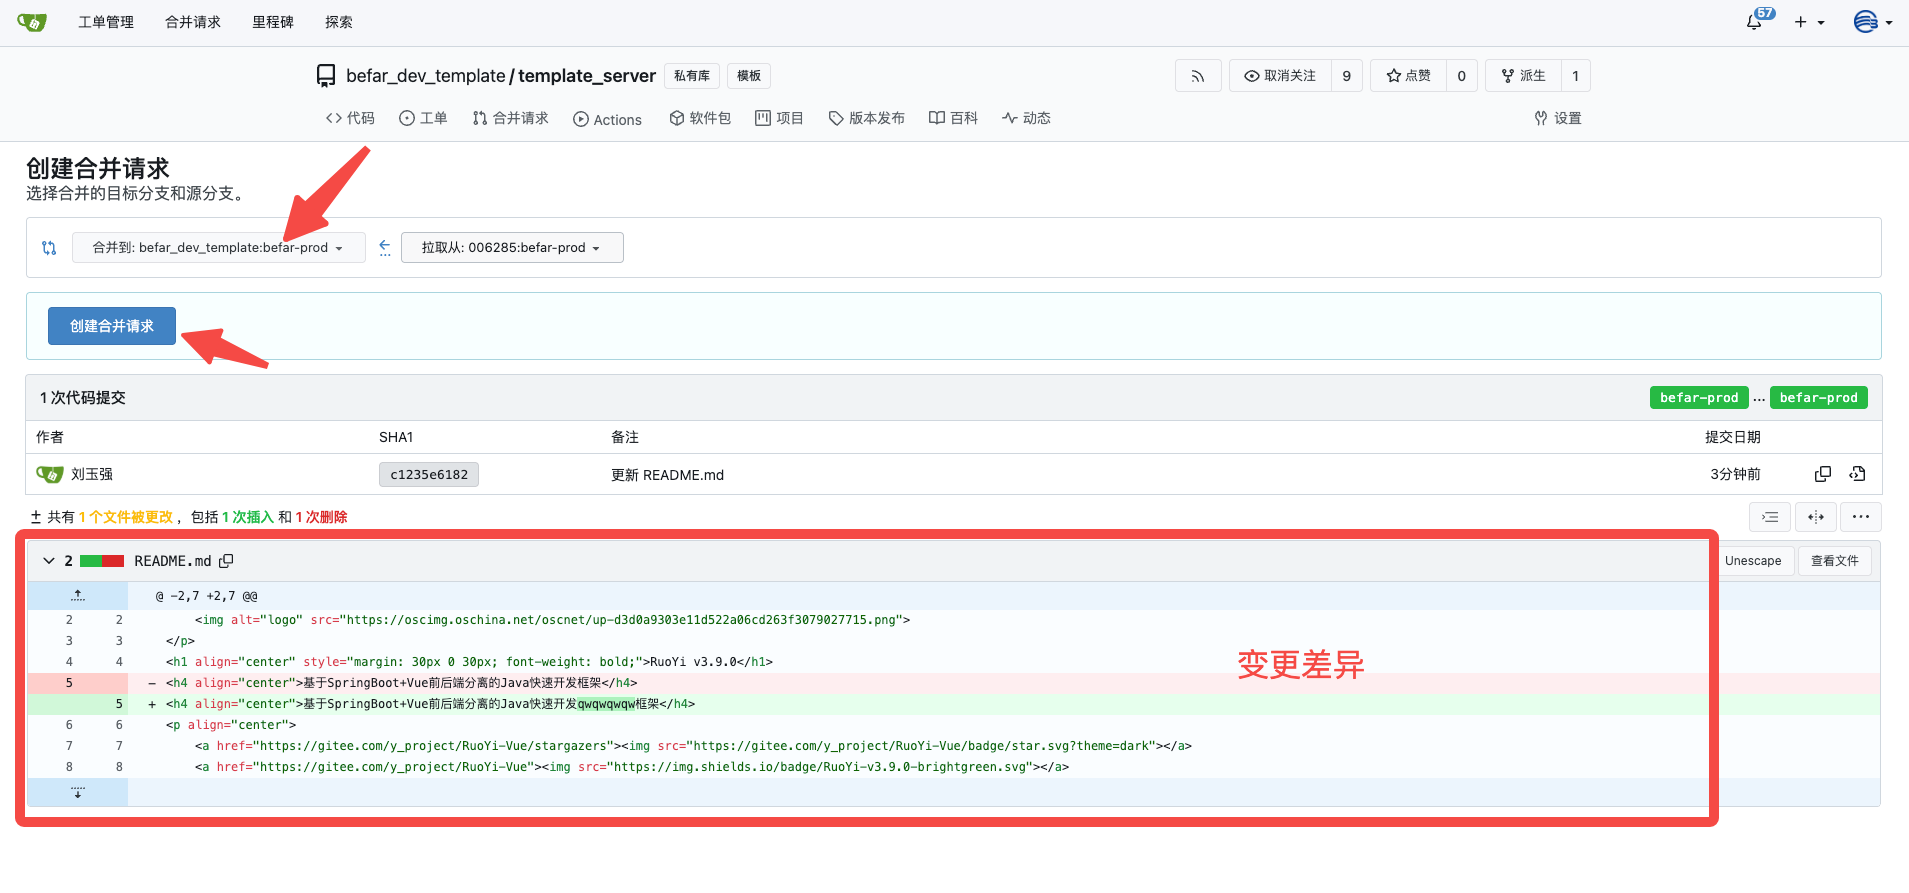
Task: Click the blue left-arrow swap icon
Action: (385, 247)
